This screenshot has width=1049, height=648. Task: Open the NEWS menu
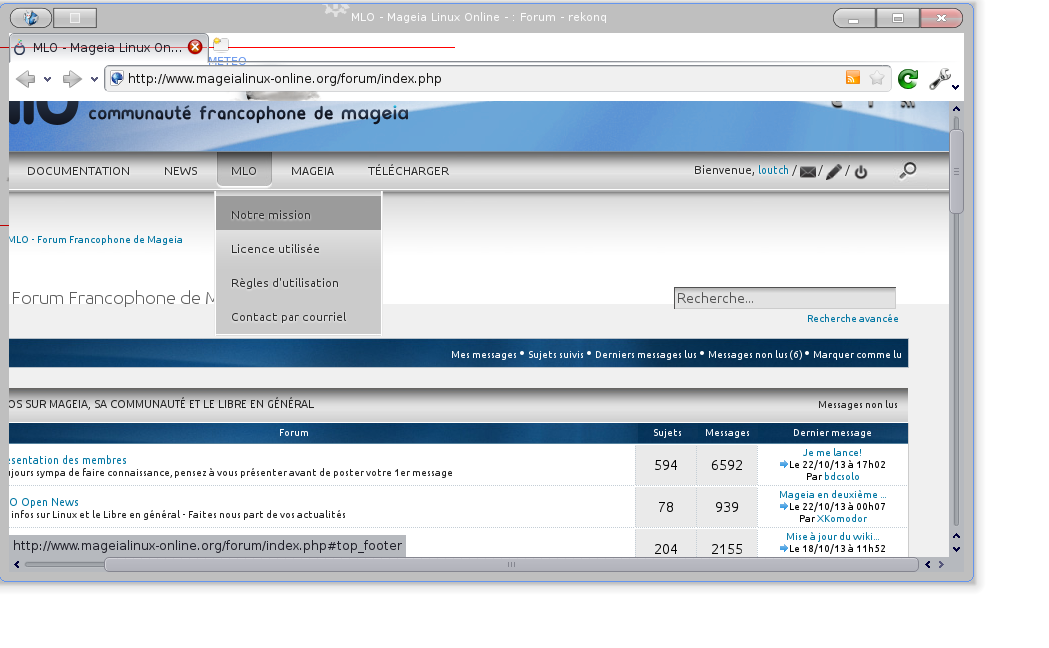(x=181, y=171)
